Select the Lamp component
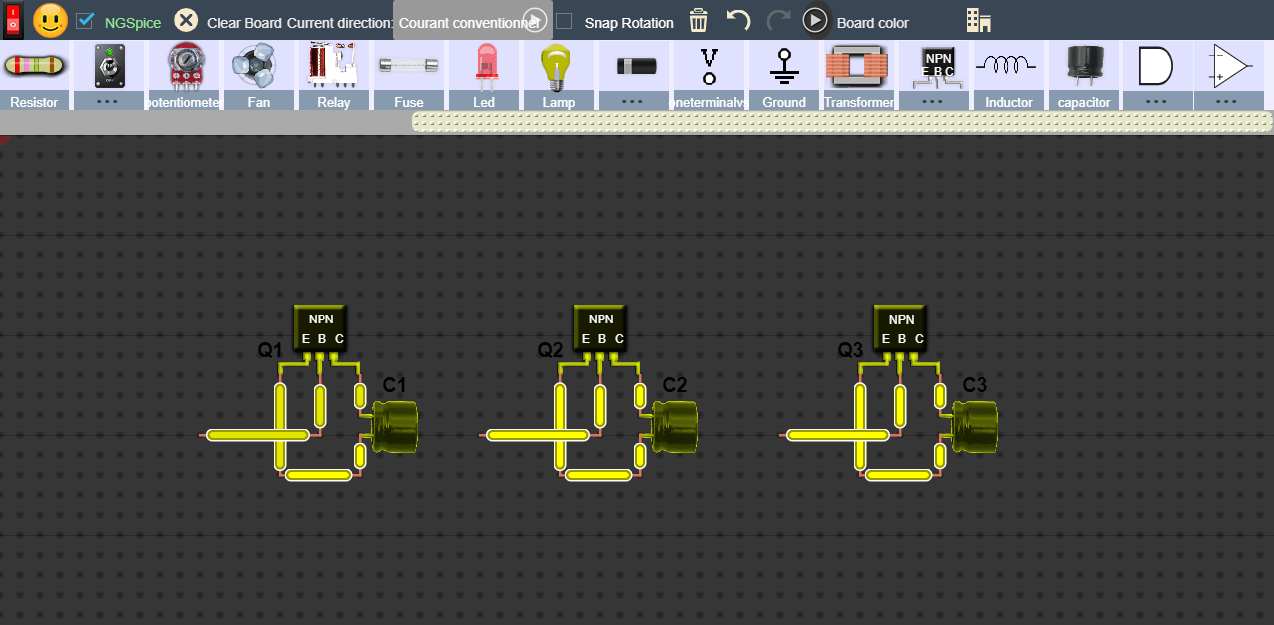The height and width of the screenshot is (625, 1274). click(558, 72)
